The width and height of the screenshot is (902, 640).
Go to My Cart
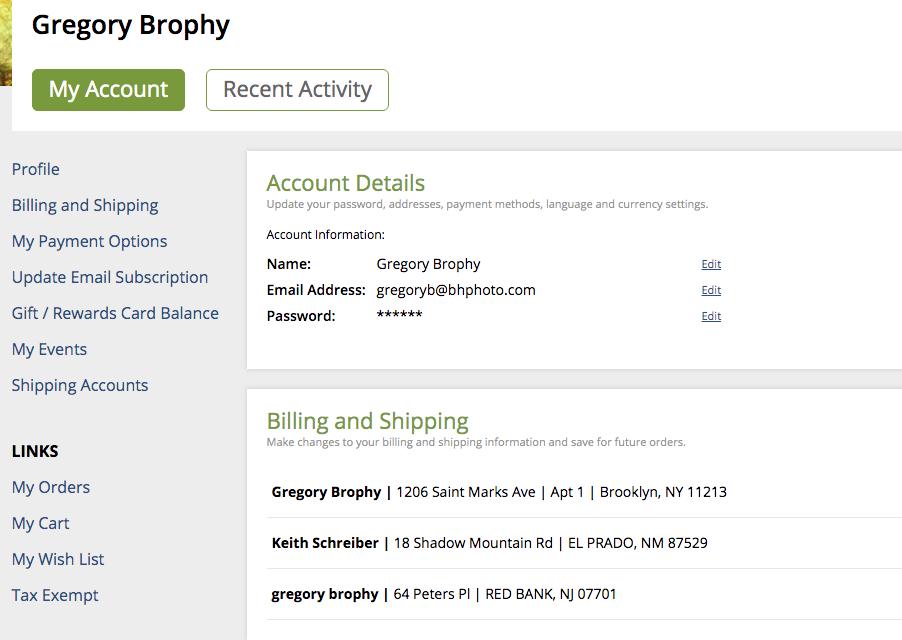pyautogui.click(x=40, y=523)
